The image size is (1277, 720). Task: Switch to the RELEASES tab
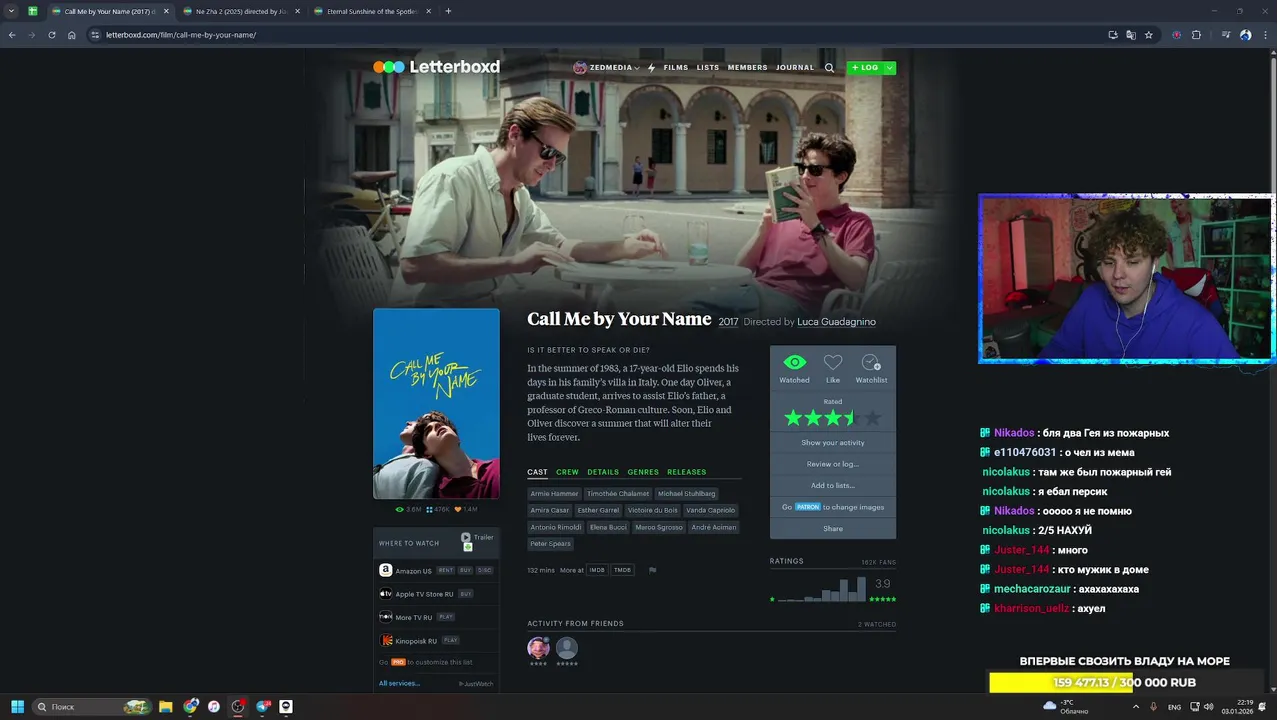click(x=686, y=472)
